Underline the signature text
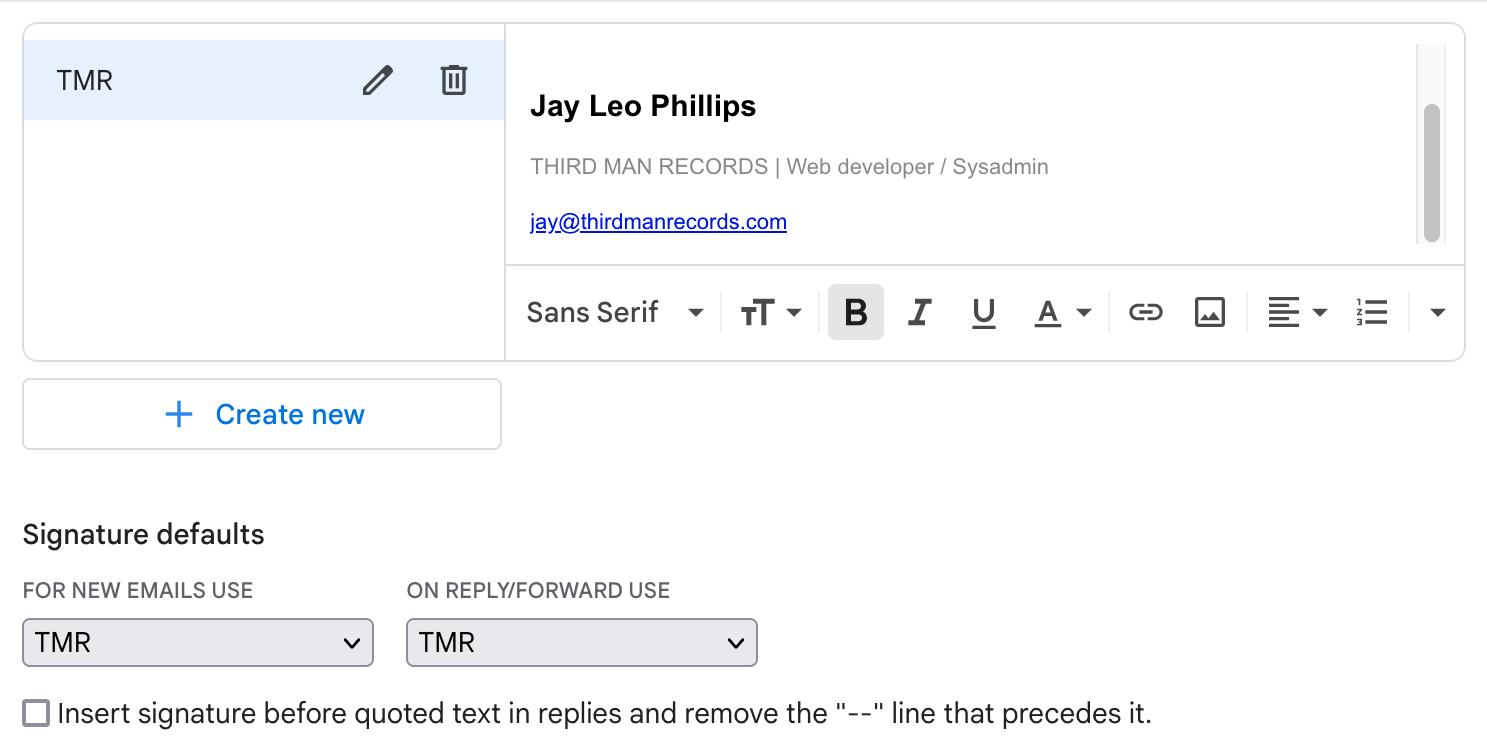This screenshot has height=748, width=1487. pos(983,313)
